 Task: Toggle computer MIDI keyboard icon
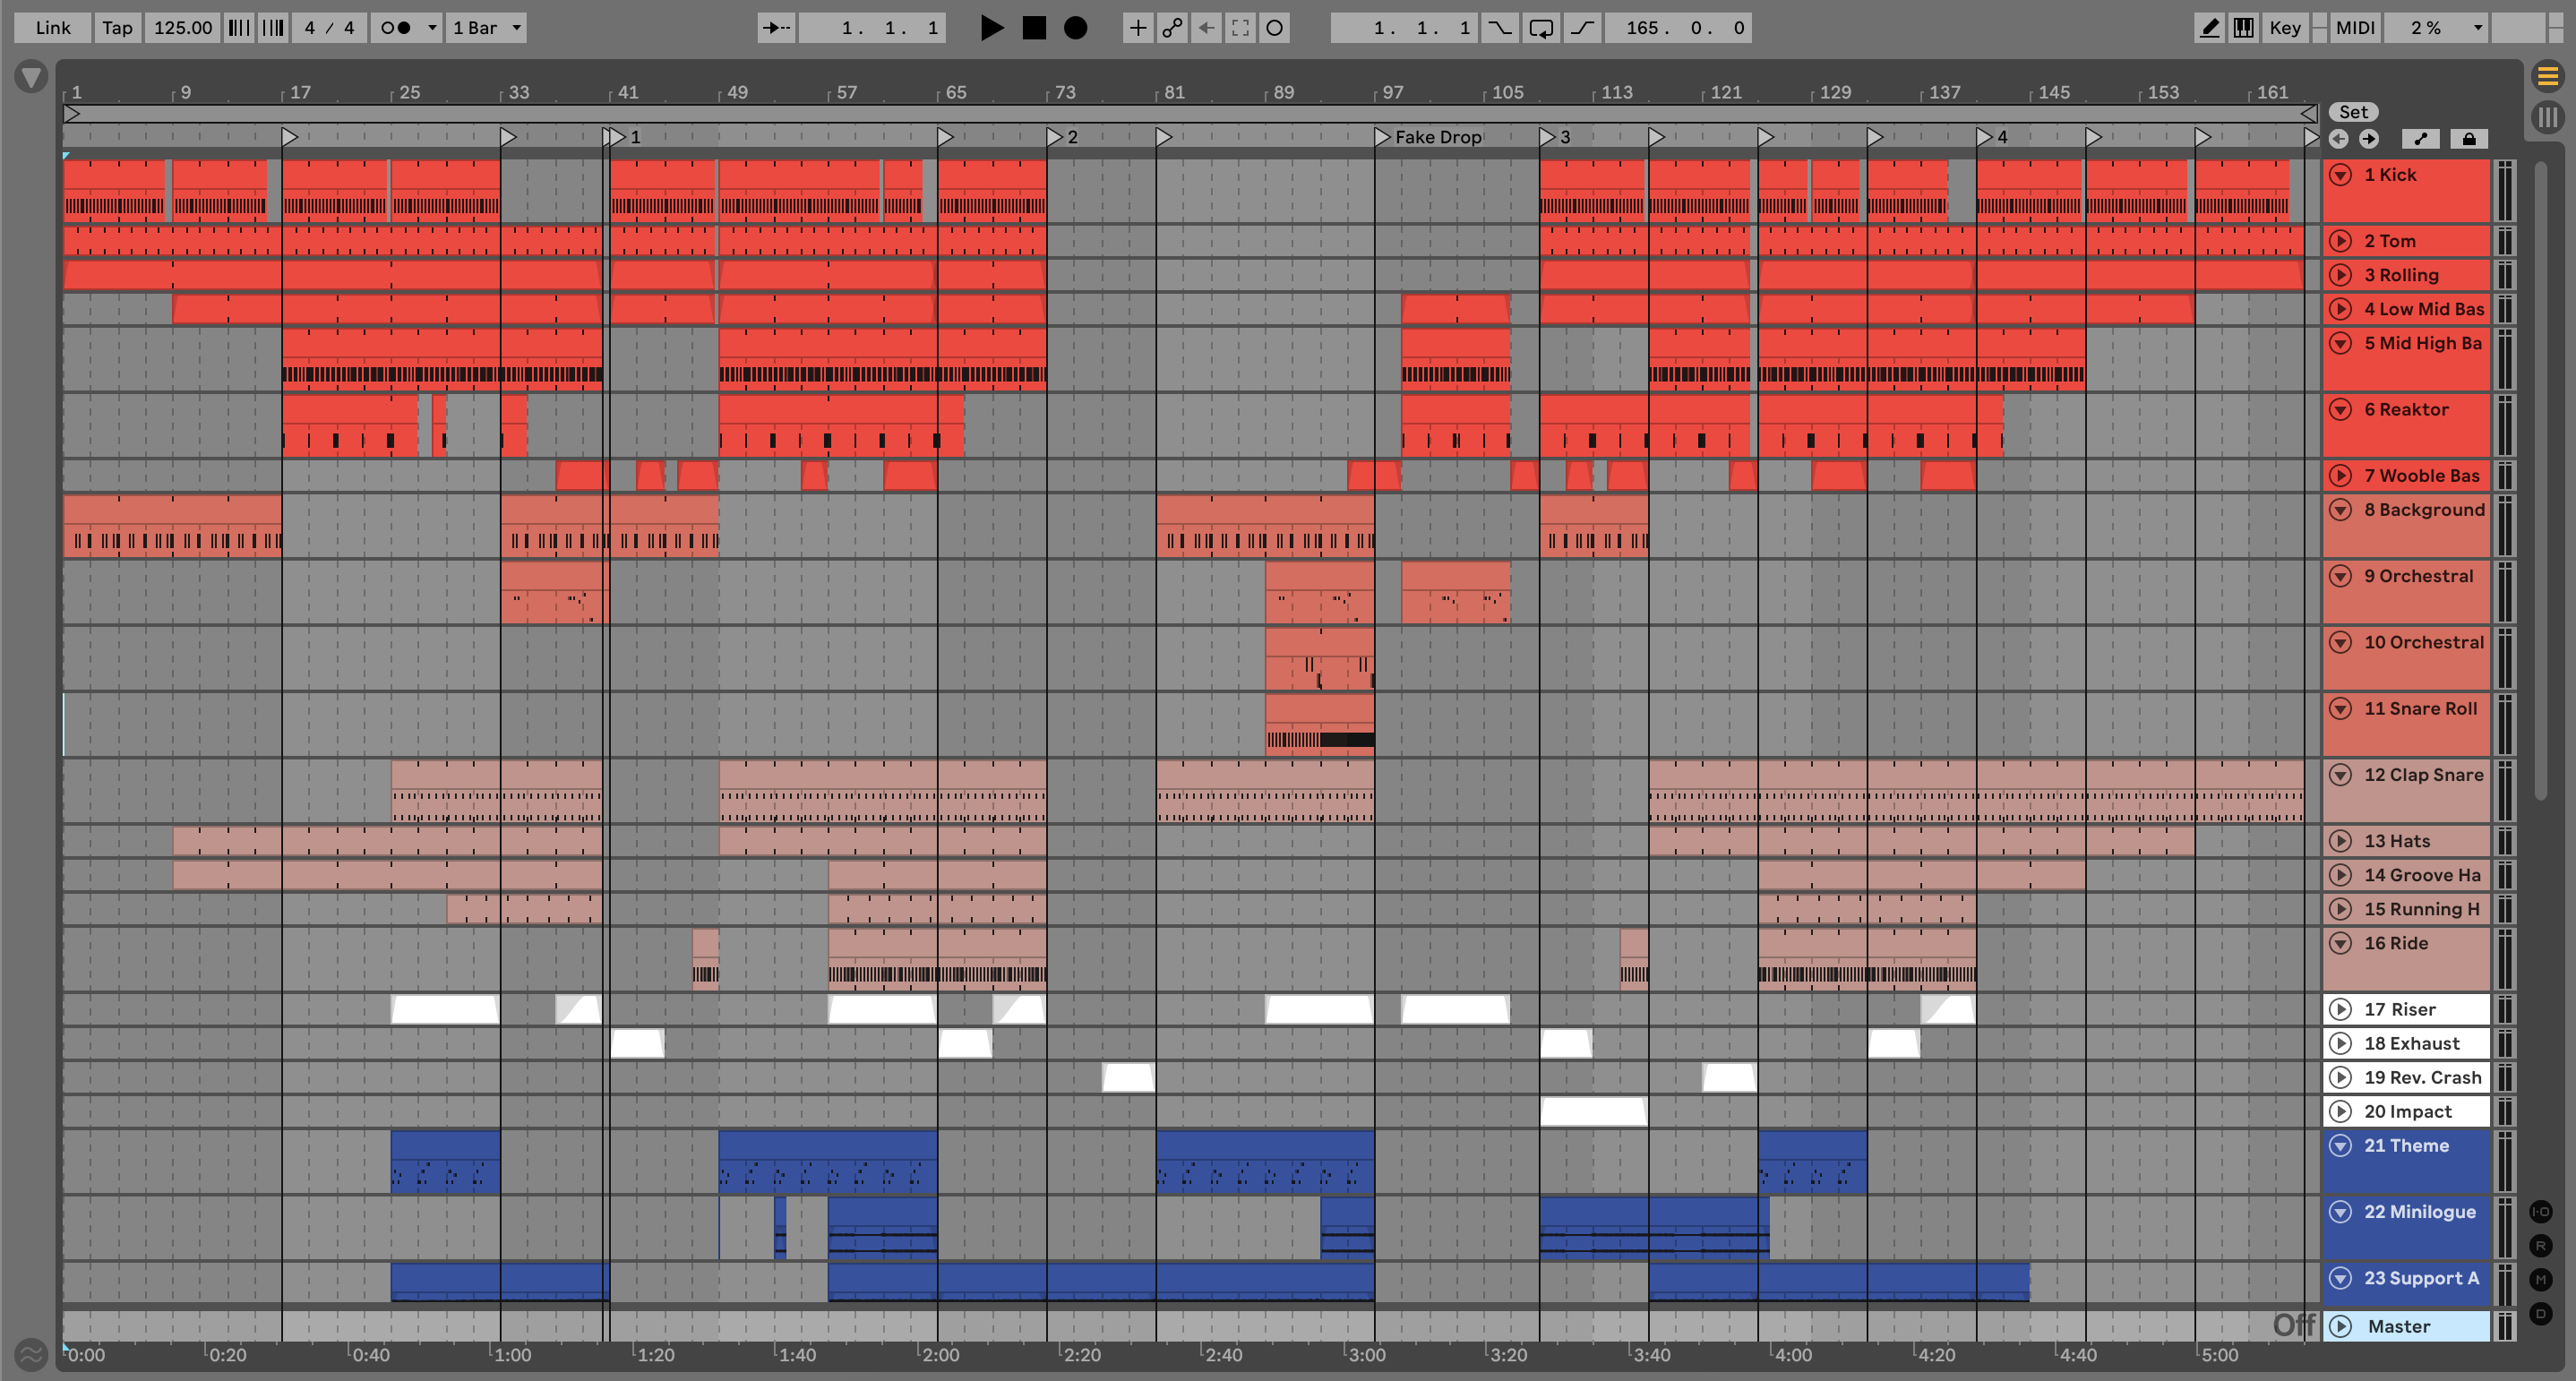coord(2243,28)
